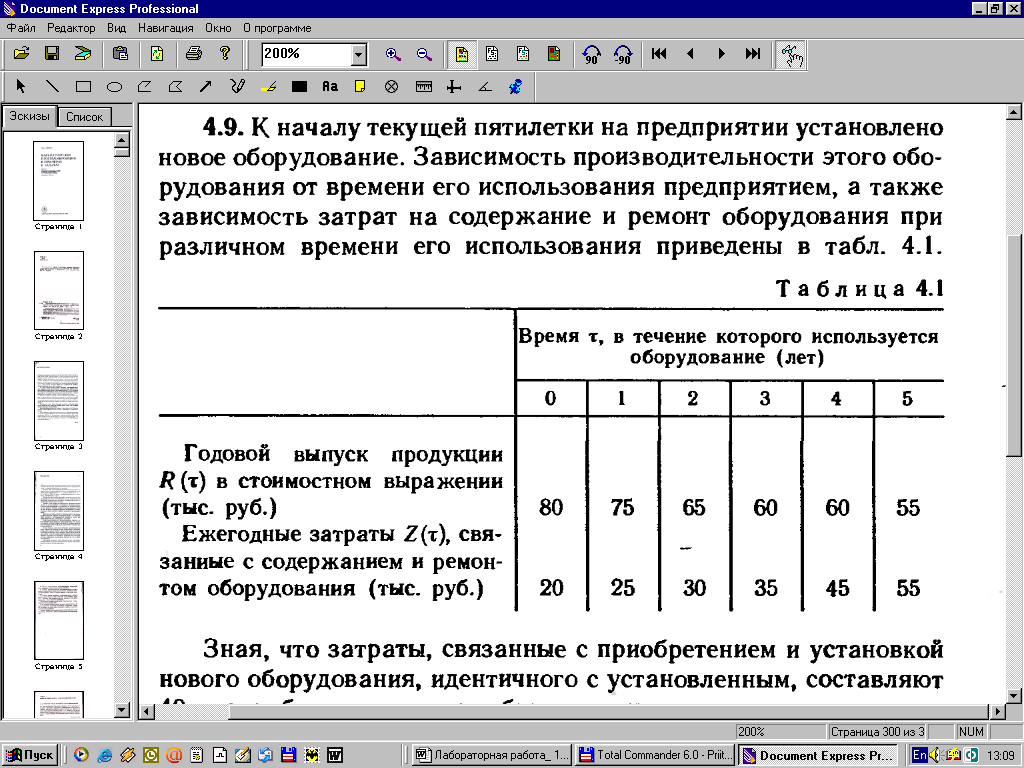Click the Zoom out magnifier
The image size is (1024, 768).
pyautogui.click(x=424, y=54)
